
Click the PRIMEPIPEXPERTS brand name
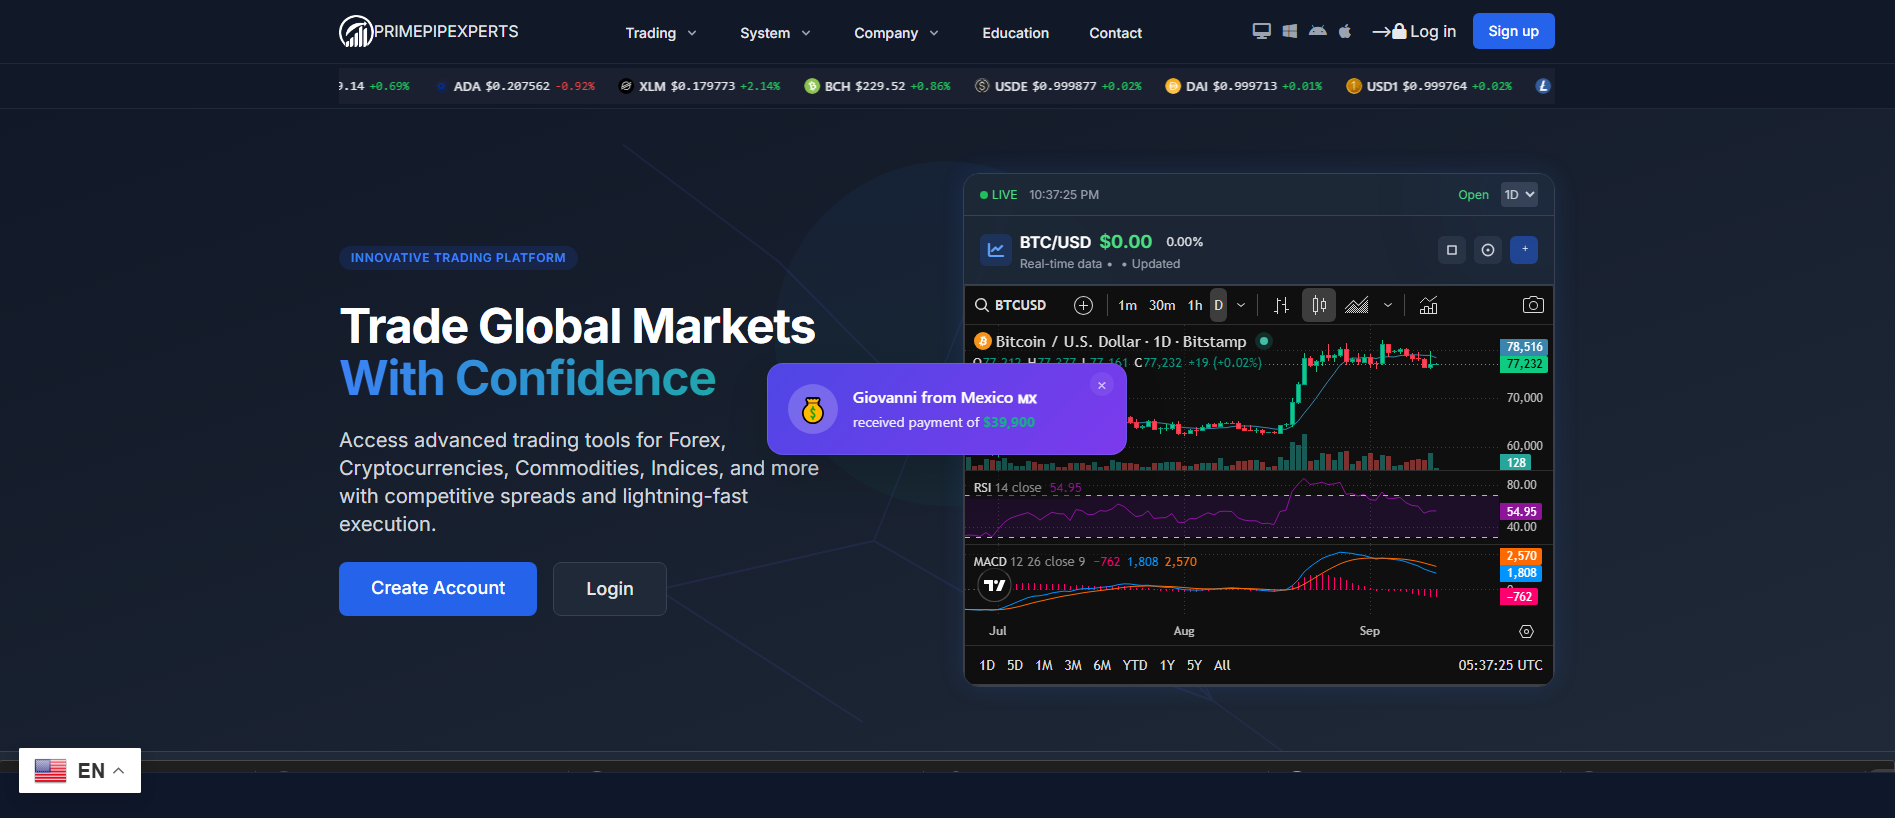[x=447, y=31]
